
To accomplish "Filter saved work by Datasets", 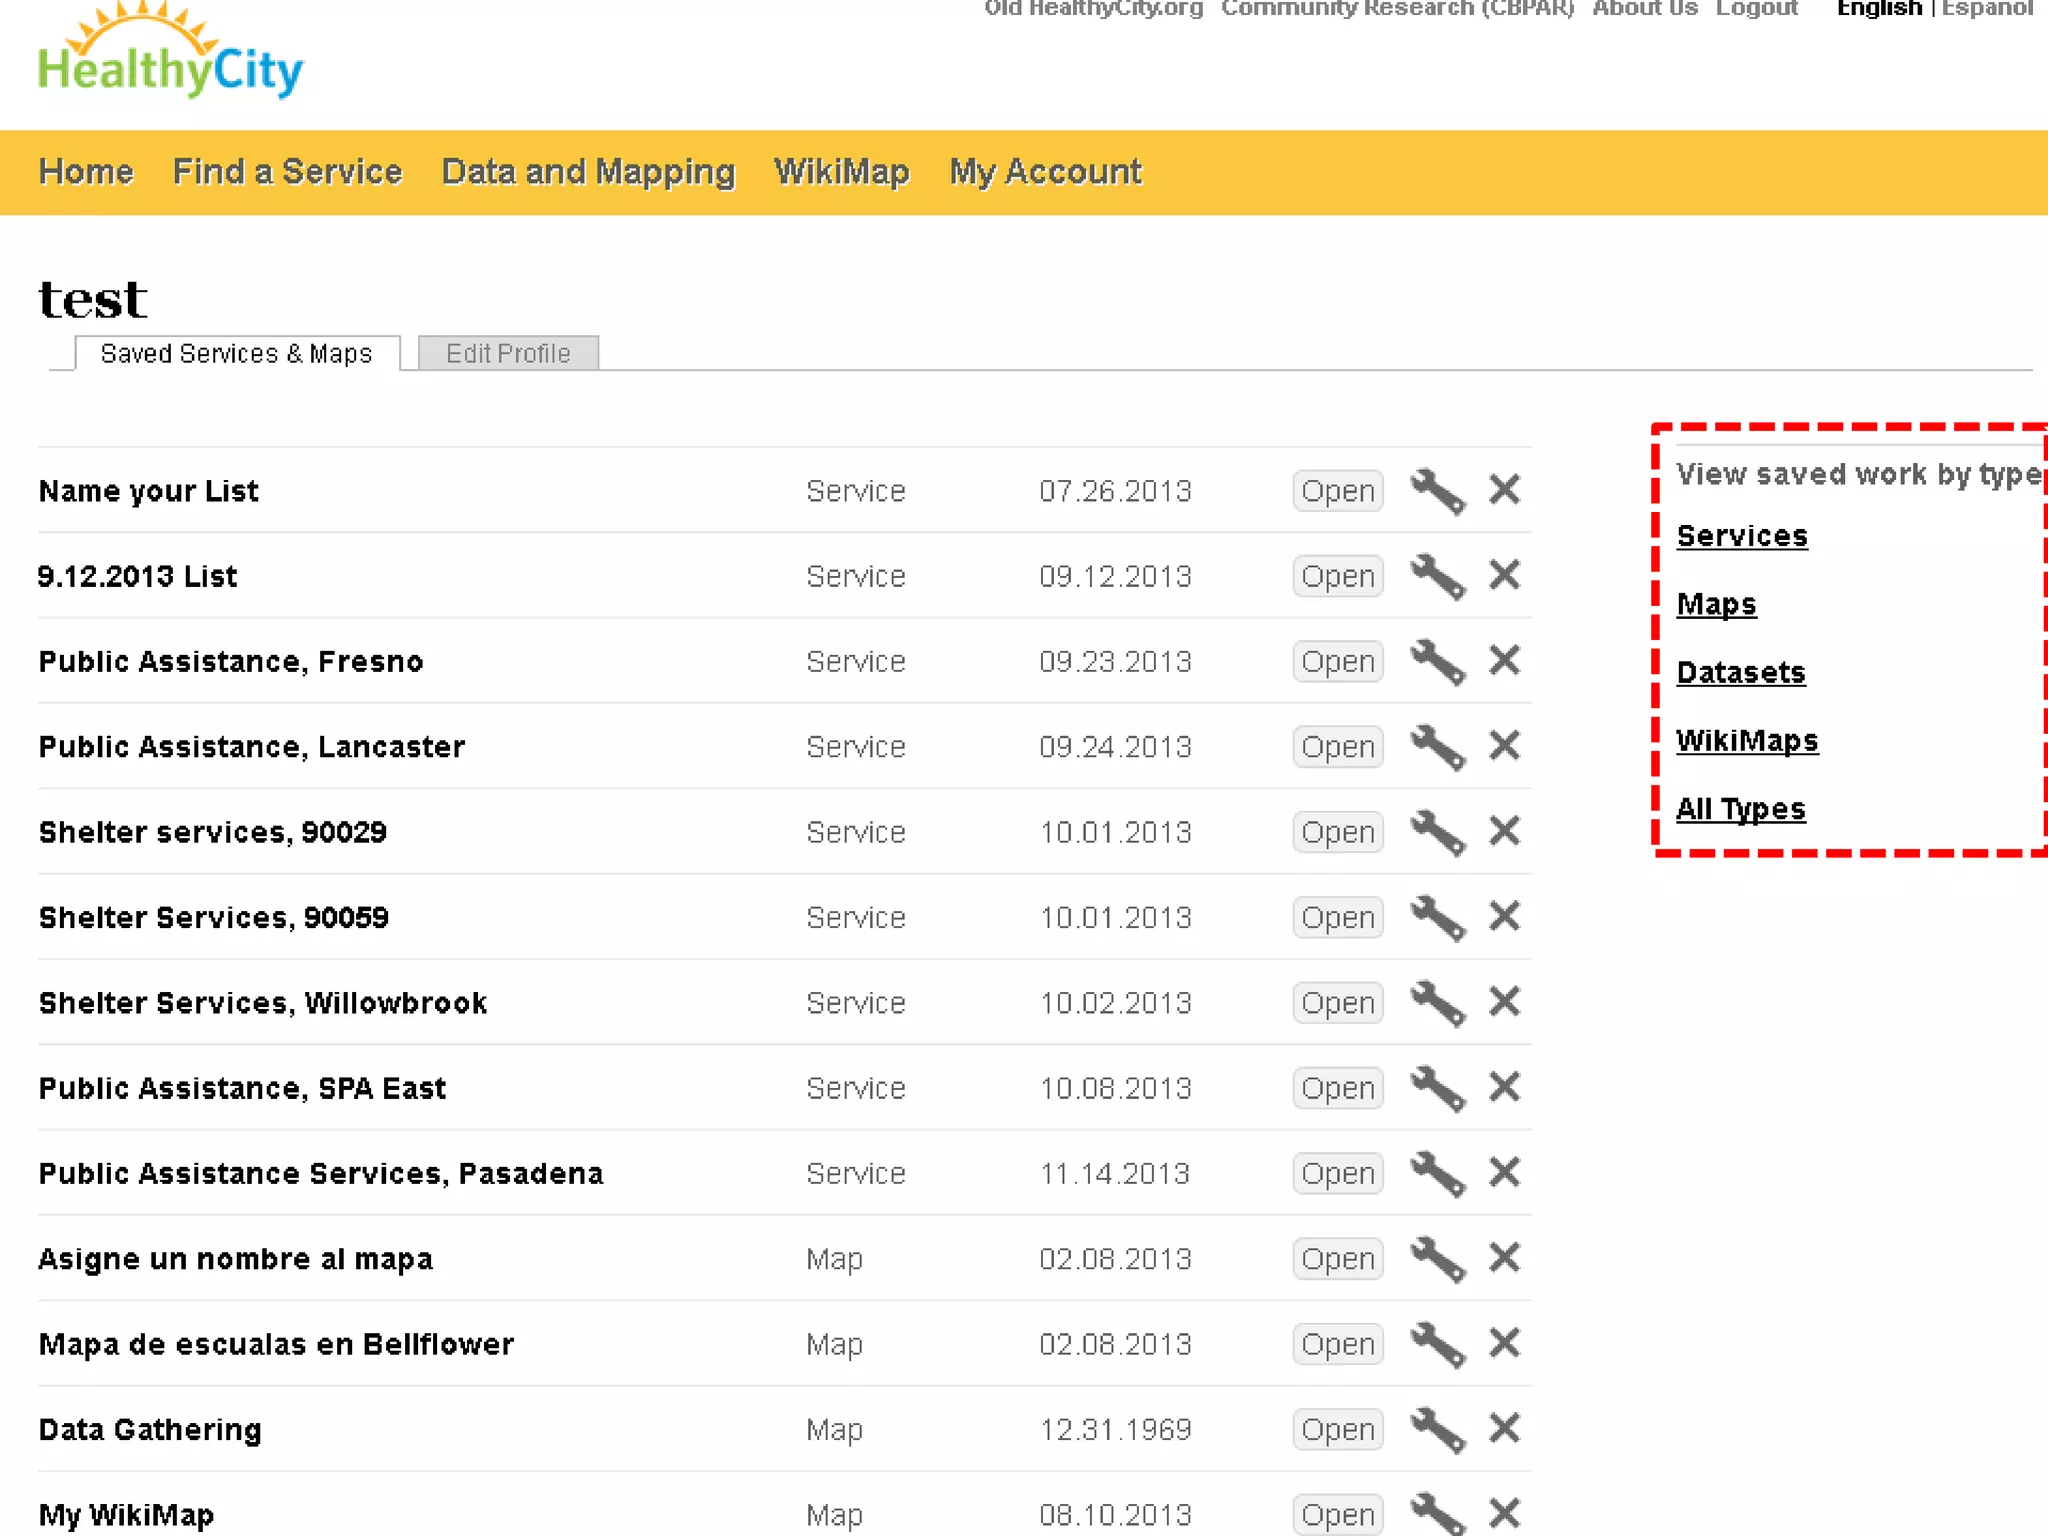I will click(1740, 672).
